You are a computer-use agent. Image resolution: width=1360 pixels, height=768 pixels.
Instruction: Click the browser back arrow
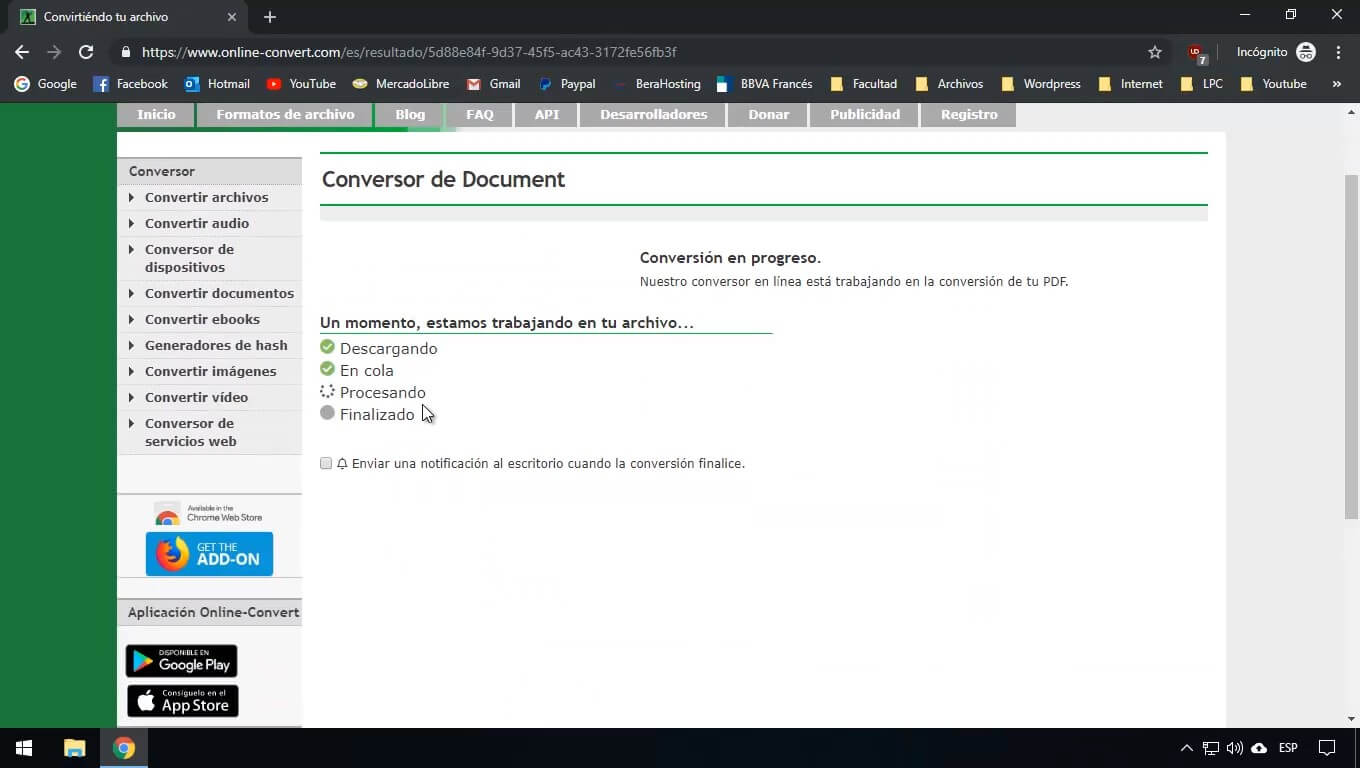click(x=22, y=52)
